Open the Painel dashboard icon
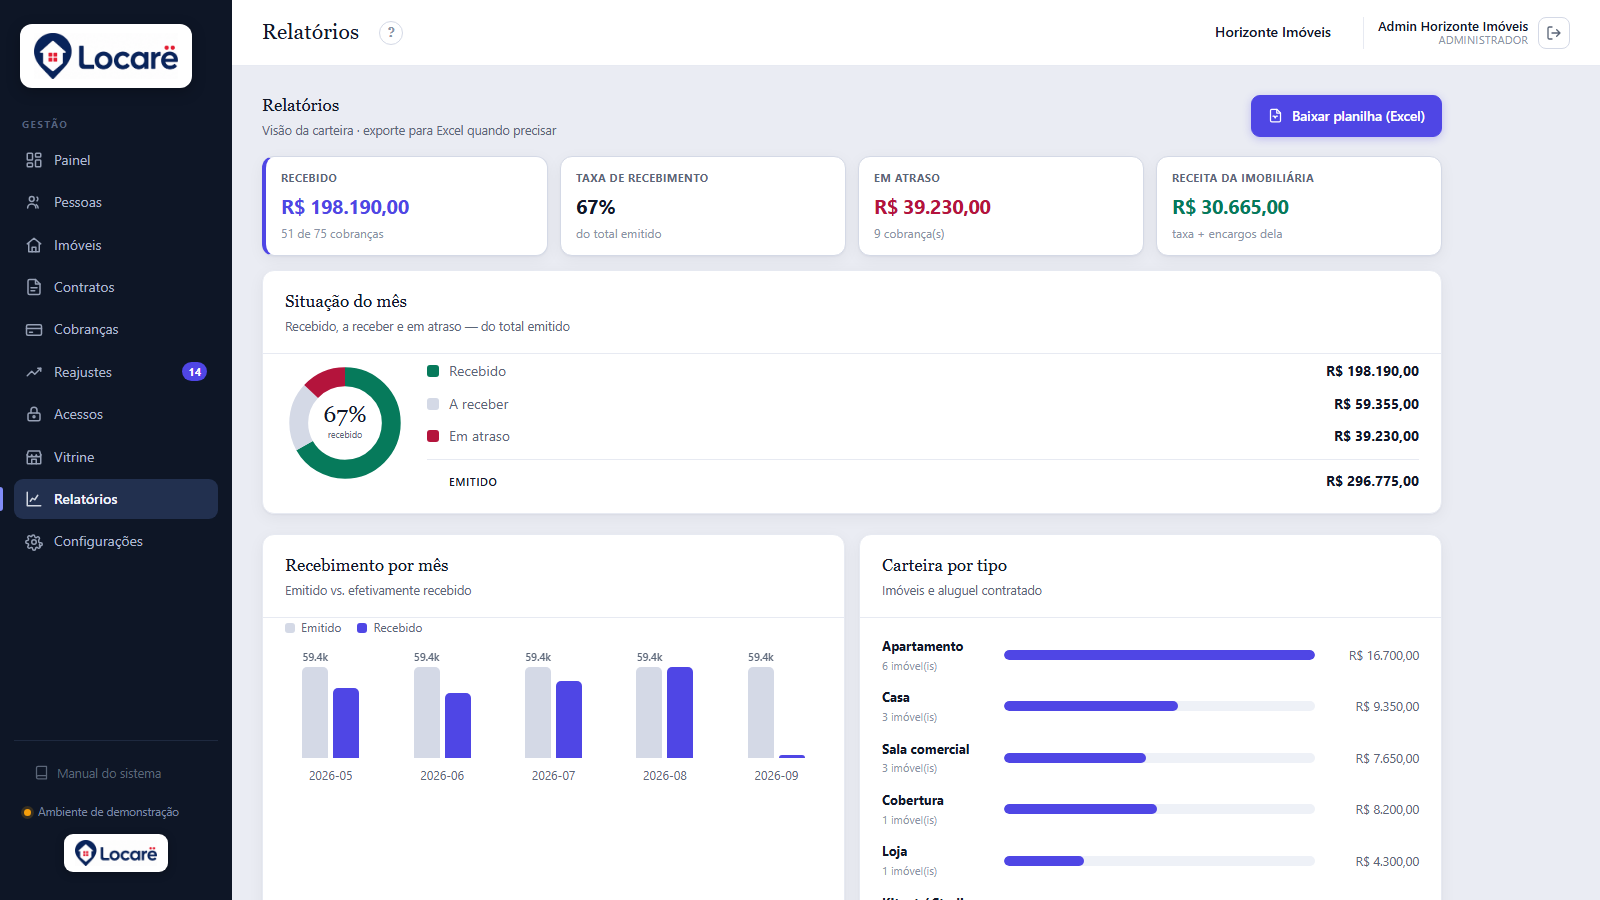The height and width of the screenshot is (900, 1600). (x=34, y=160)
